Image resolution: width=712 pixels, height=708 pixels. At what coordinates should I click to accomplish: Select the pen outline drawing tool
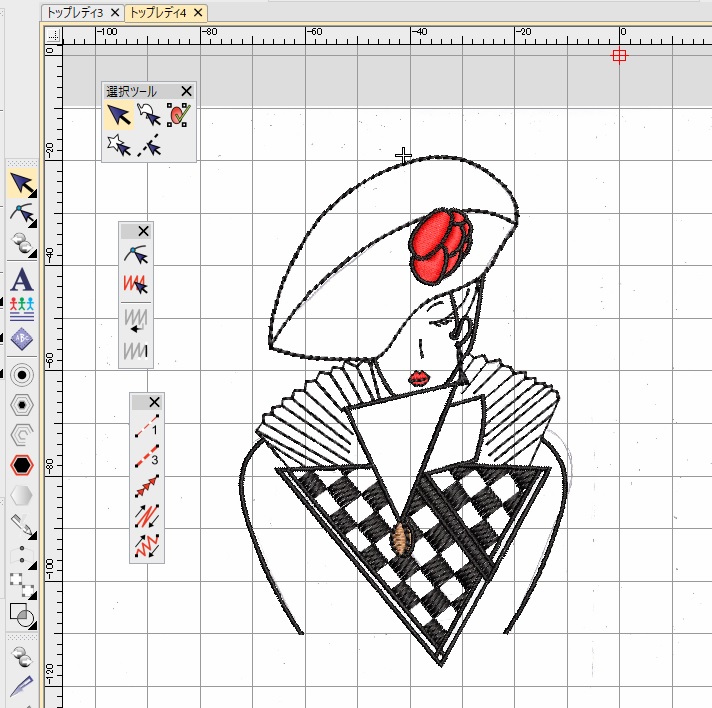22,525
